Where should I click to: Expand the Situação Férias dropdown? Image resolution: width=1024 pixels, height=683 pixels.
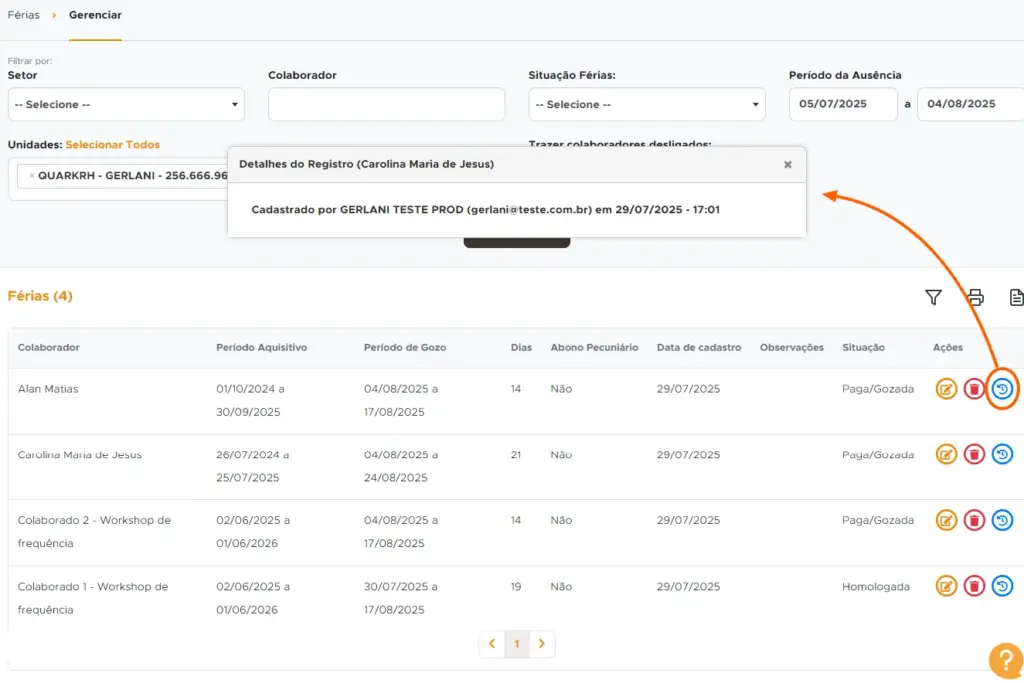click(x=646, y=104)
